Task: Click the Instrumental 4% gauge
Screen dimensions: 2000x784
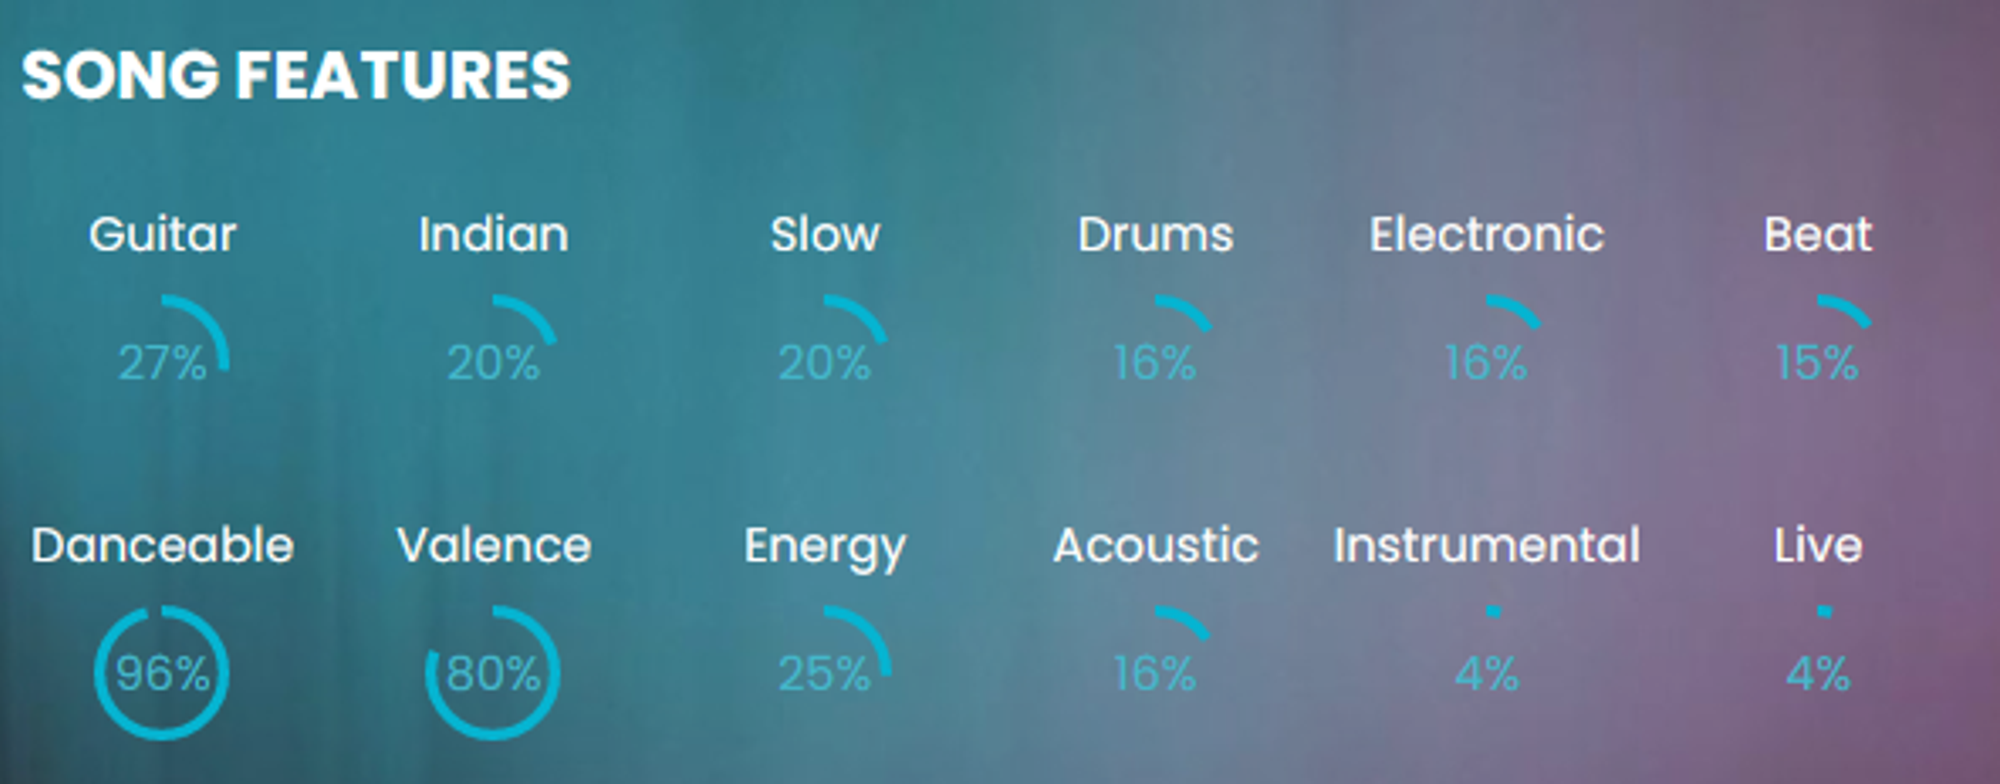Action: (1486, 673)
